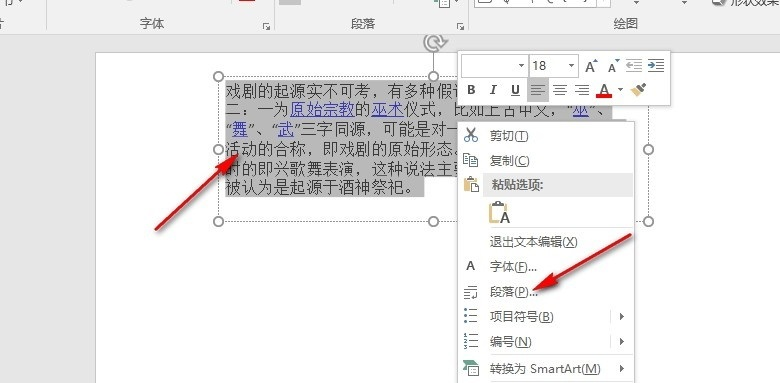This screenshot has height=383, width=780.
Task: Click the paragraph settings icon beside 段落(P)
Action: click(x=471, y=293)
